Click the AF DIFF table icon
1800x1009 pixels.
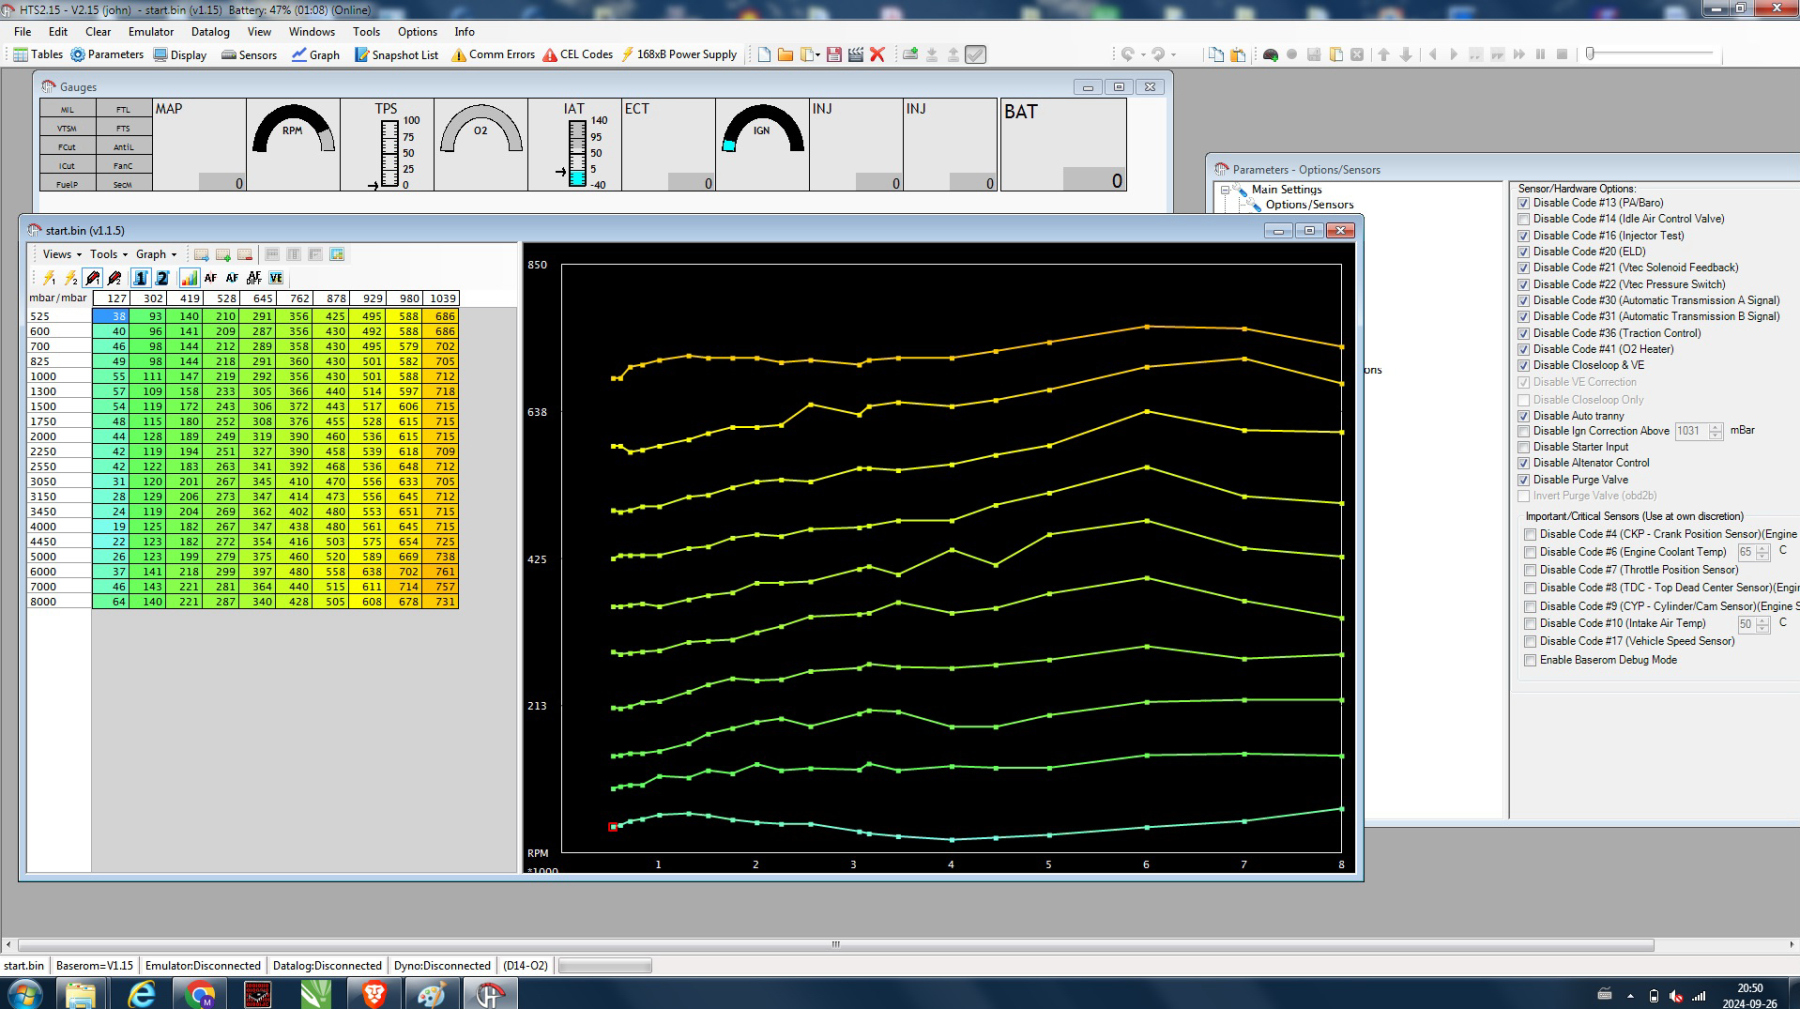pos(254,278)
